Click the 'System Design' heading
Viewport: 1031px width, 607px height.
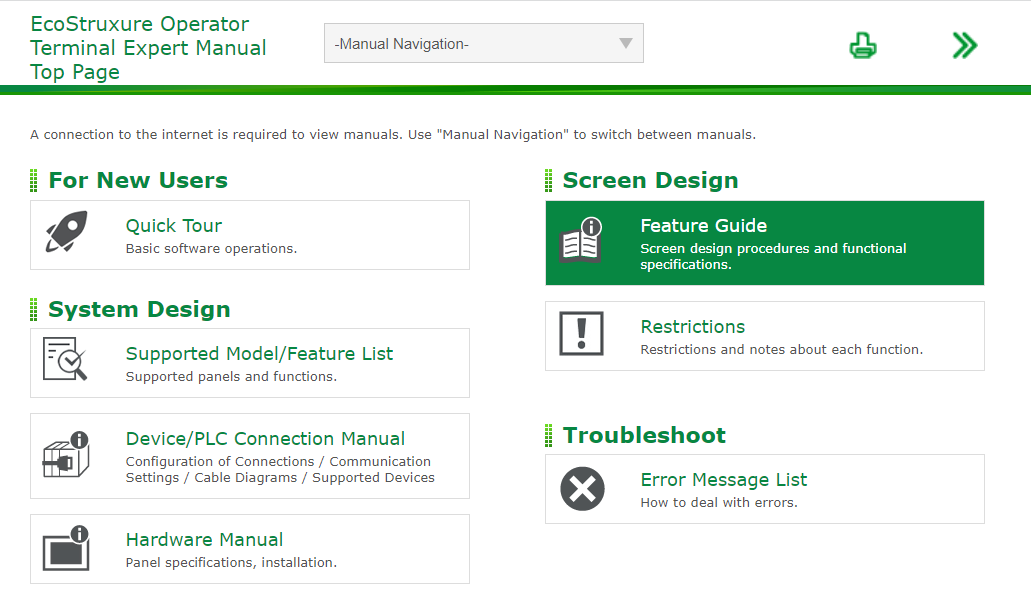pos(139,309)
